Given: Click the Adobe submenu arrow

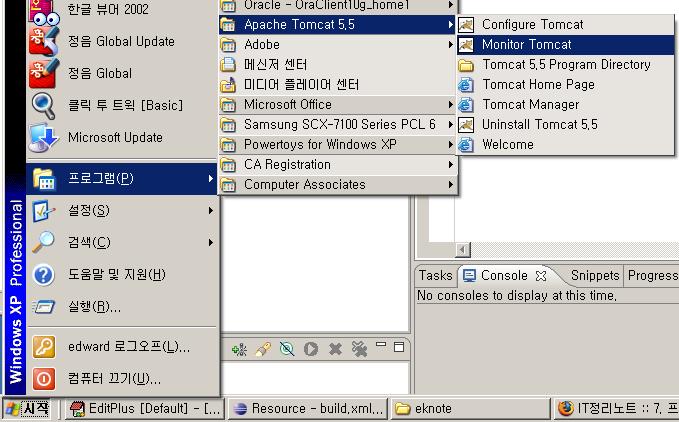Looking at the screenshot, I should pyautogui.click(x=450, y=45).
